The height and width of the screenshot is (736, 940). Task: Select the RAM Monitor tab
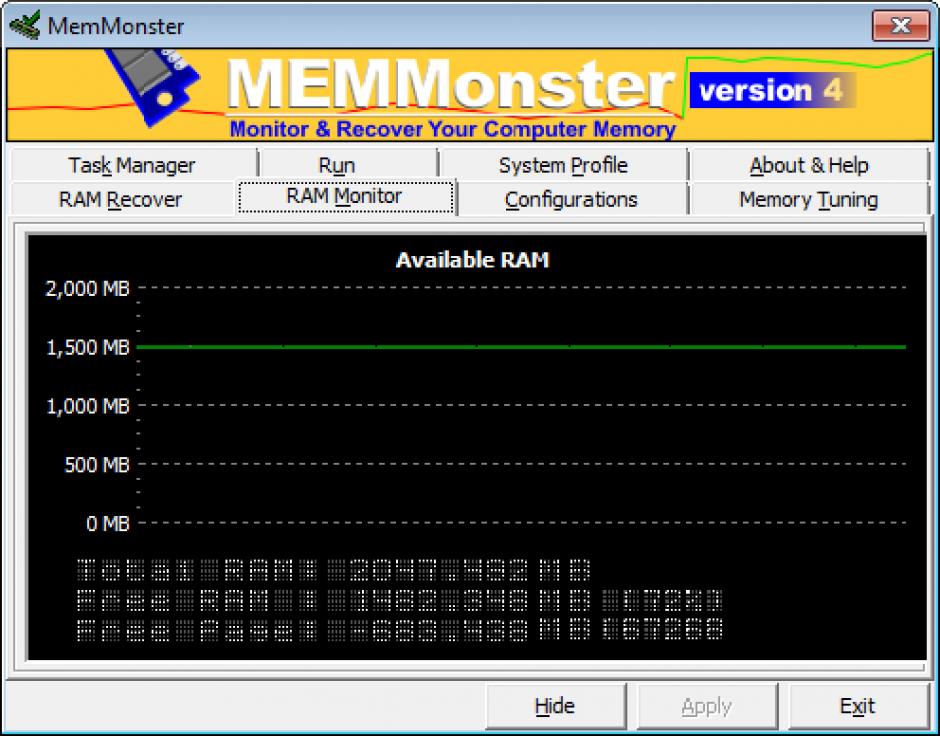(x=345, y=197)
